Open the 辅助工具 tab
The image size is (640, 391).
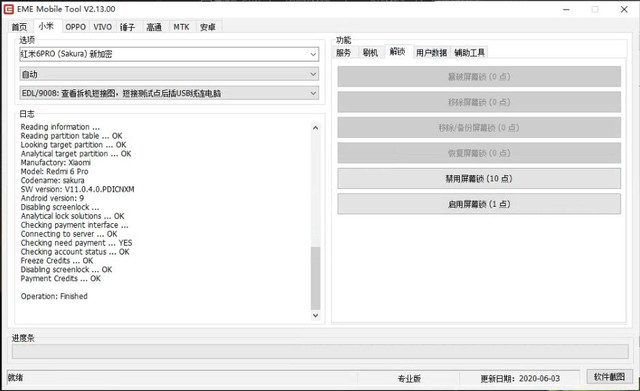(469, 52)
